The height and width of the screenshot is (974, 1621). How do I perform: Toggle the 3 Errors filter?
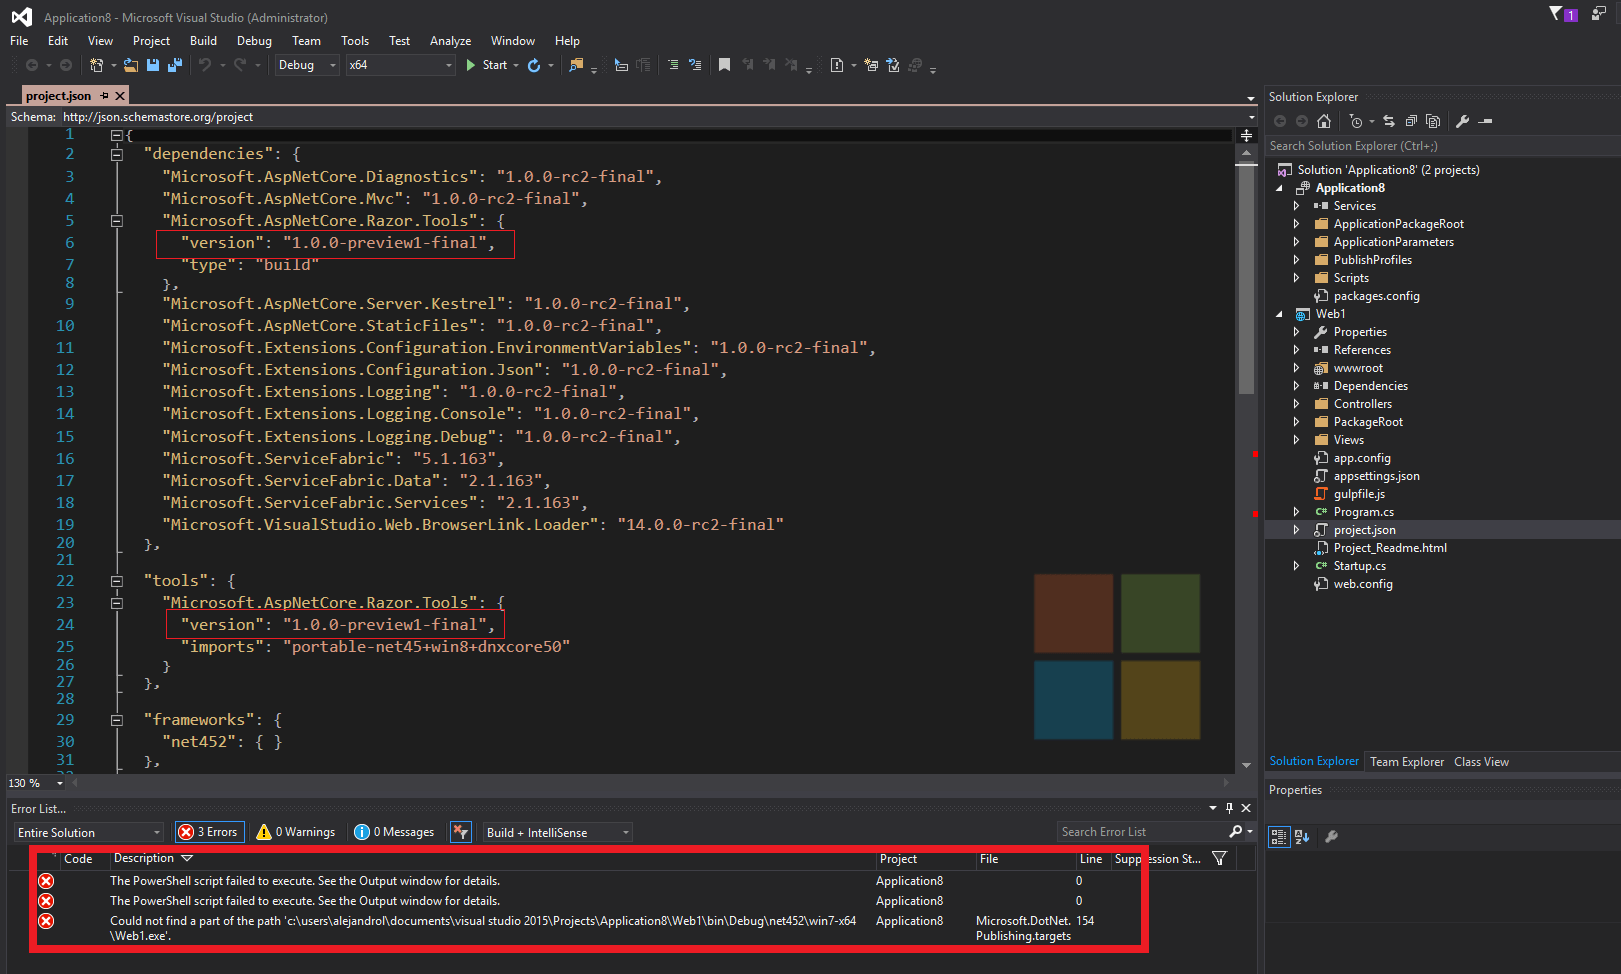click(x=209, y=832)
